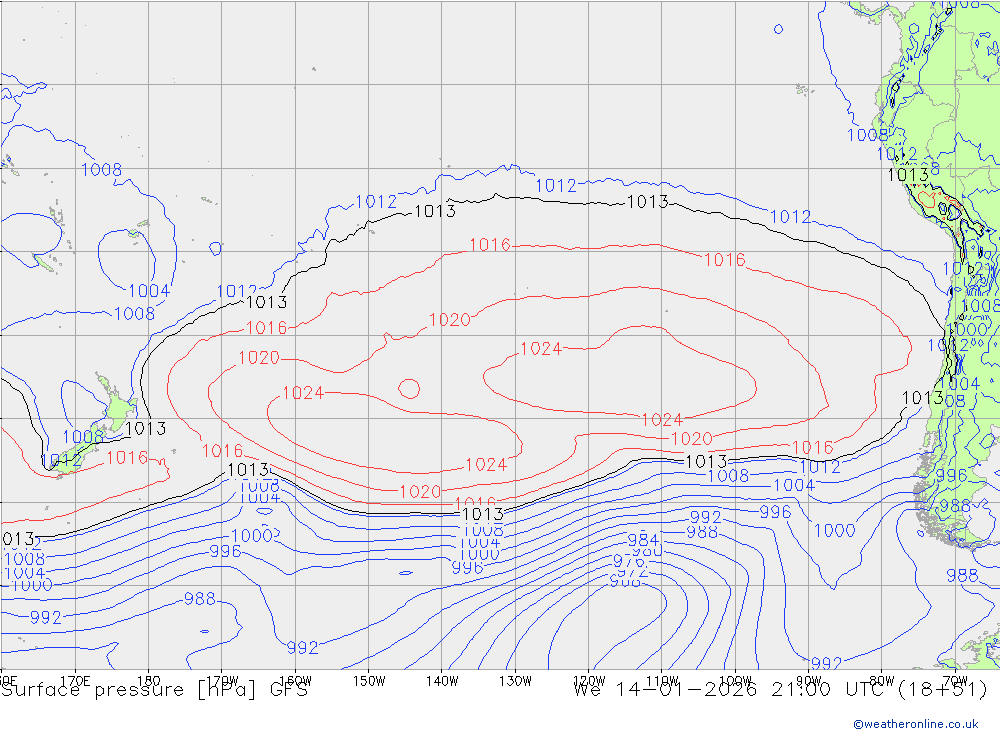Open the ©weatheronline.co.uk credit link
1000x733 pixels.
(x=916, y=724)
